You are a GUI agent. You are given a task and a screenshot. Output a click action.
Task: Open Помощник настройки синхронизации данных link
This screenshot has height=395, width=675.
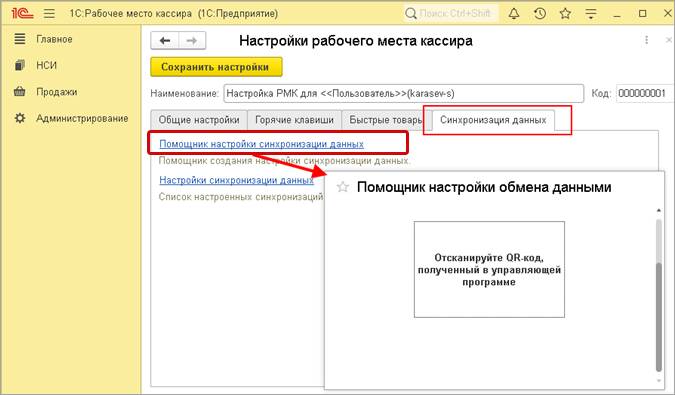point(261,144)
